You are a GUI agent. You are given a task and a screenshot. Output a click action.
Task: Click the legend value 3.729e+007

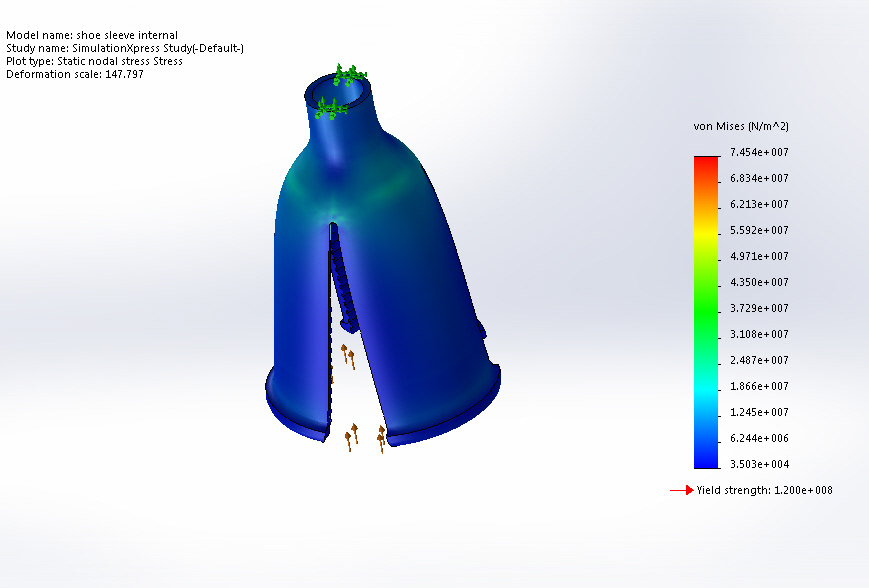pos(759,308)
